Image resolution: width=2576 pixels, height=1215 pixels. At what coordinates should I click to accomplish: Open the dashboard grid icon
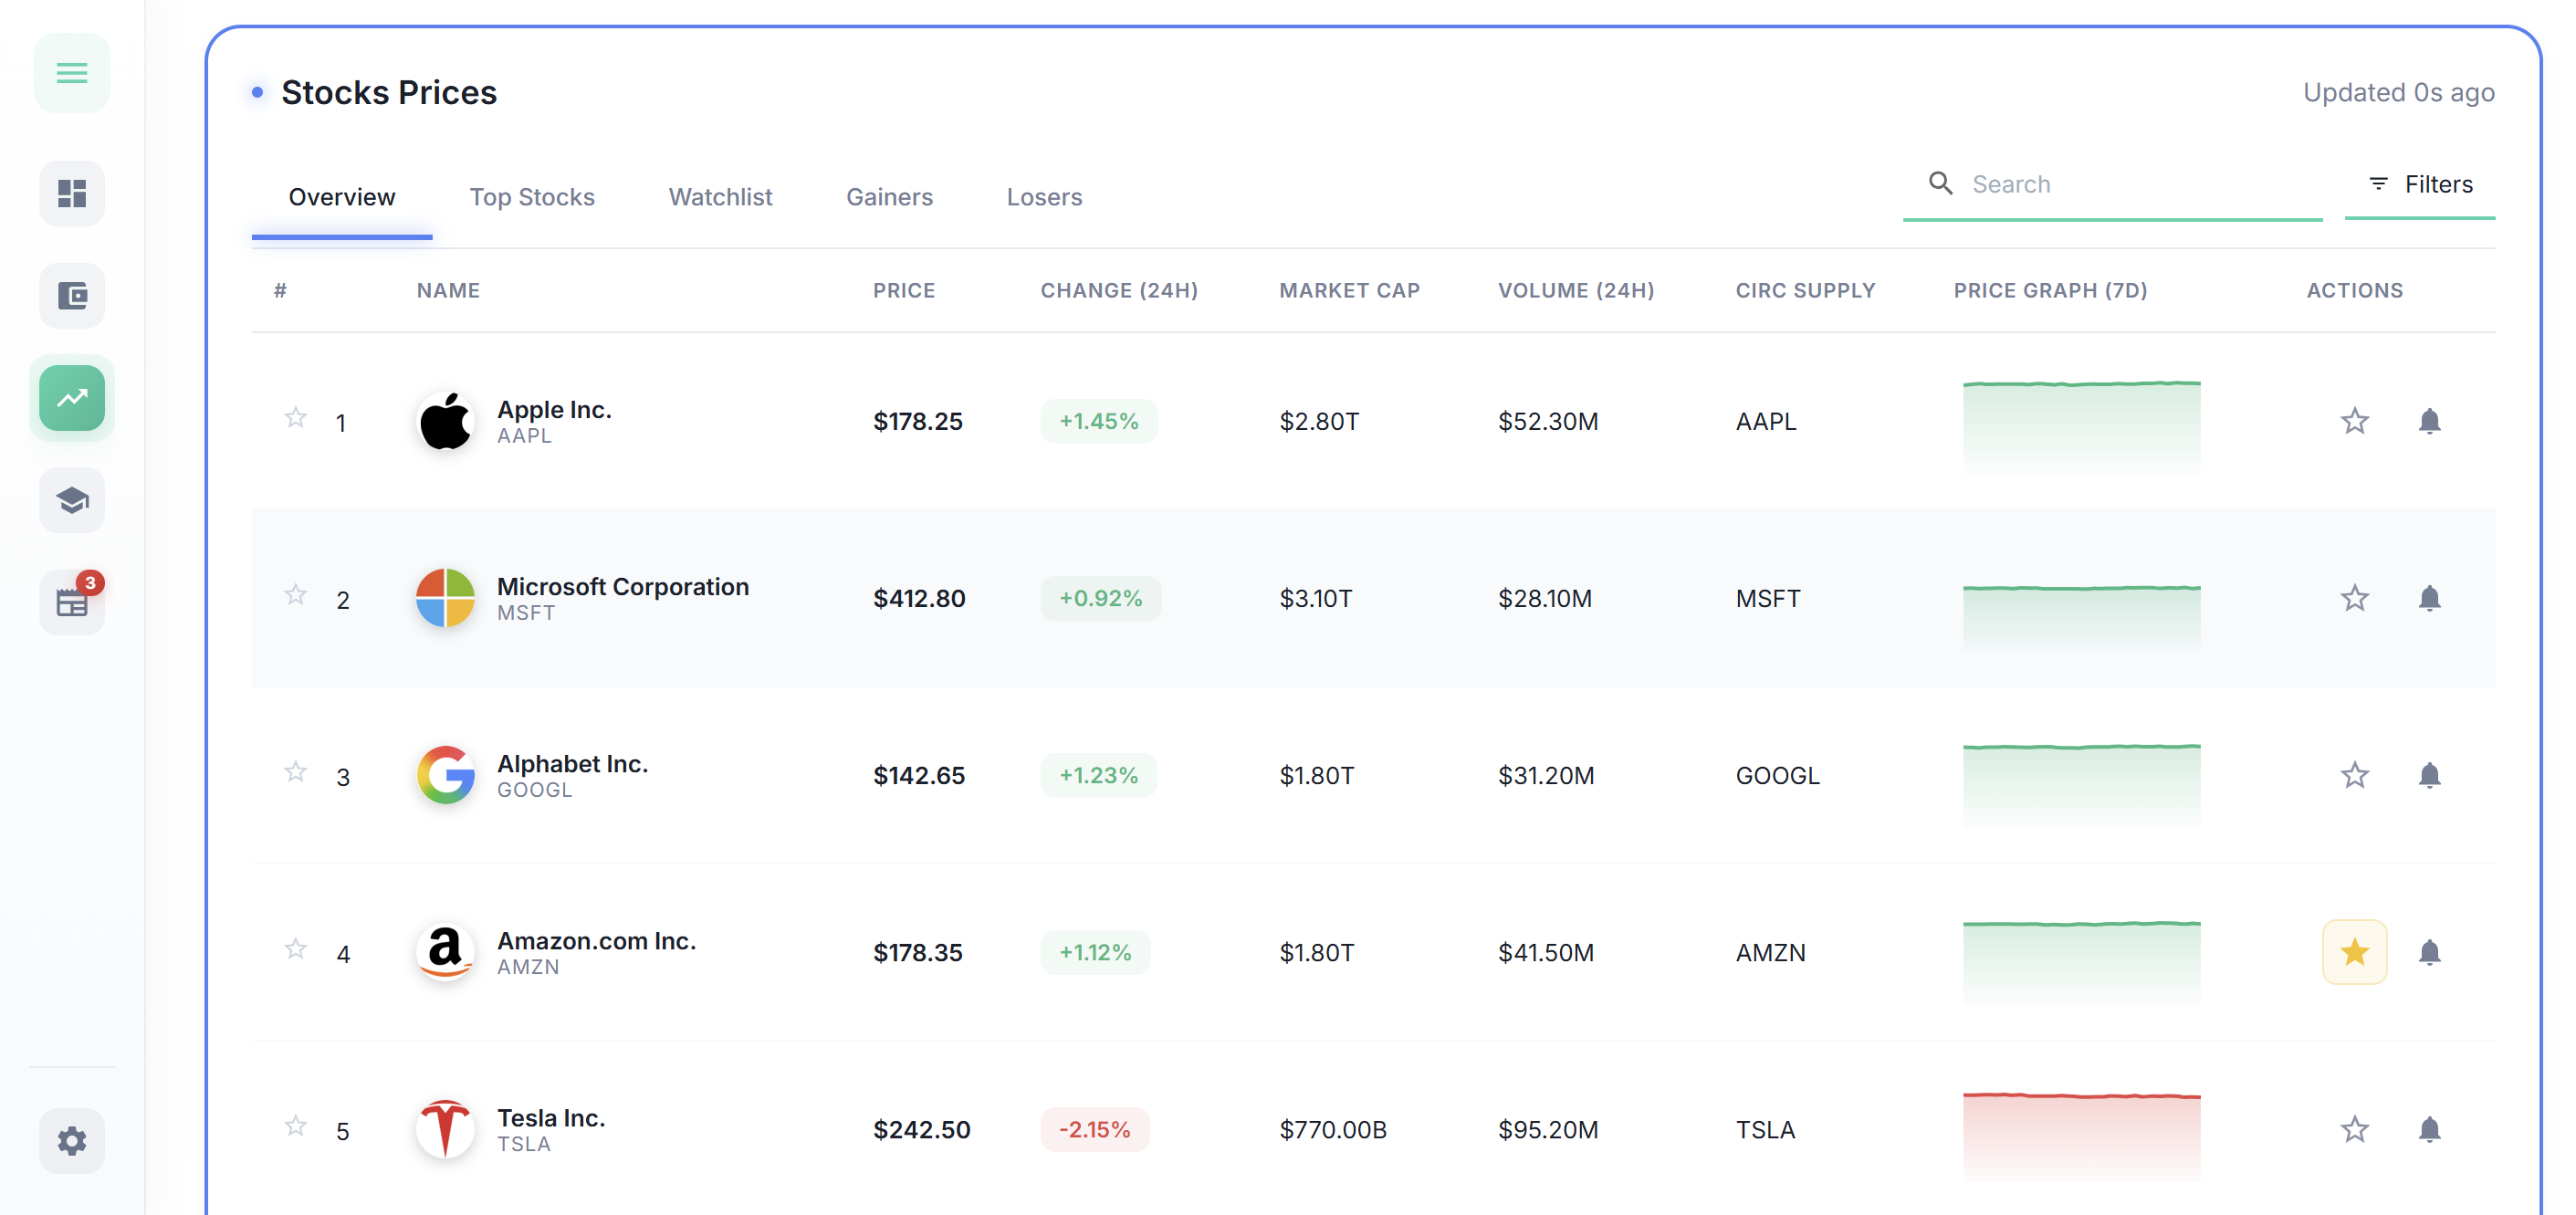click(x=72, y=193)
